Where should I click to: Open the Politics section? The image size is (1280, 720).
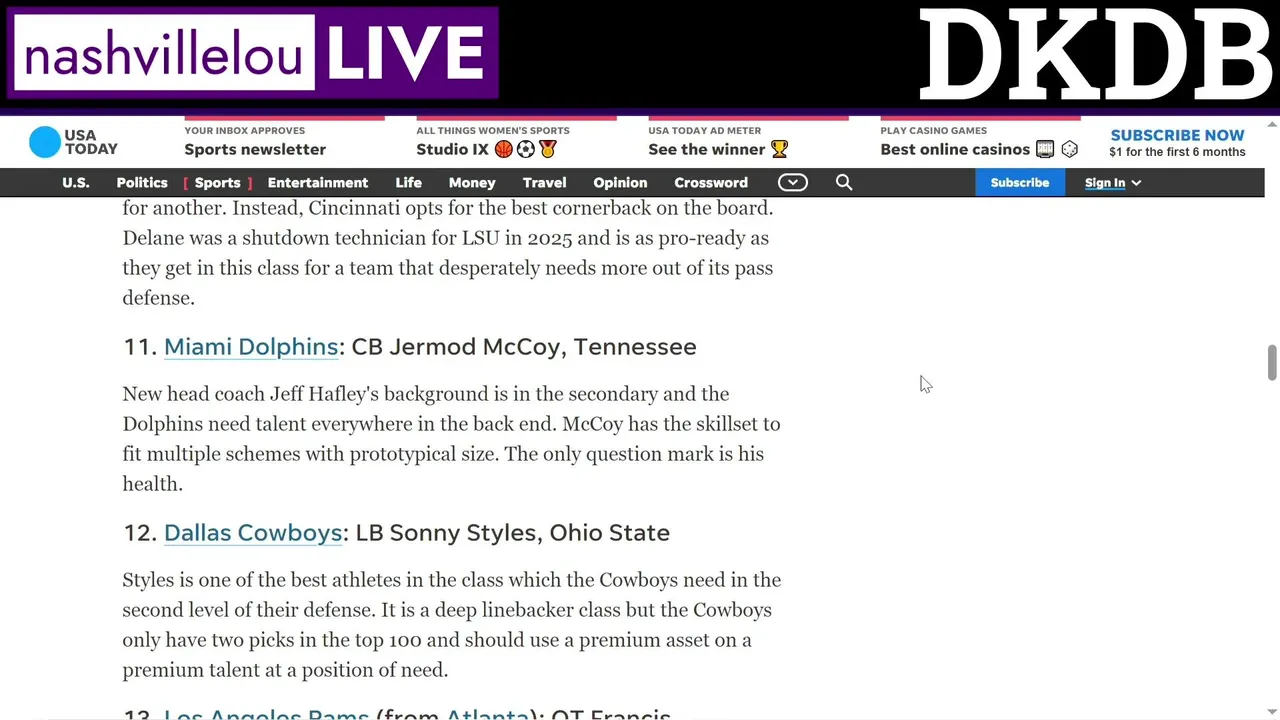coord(142,182)
